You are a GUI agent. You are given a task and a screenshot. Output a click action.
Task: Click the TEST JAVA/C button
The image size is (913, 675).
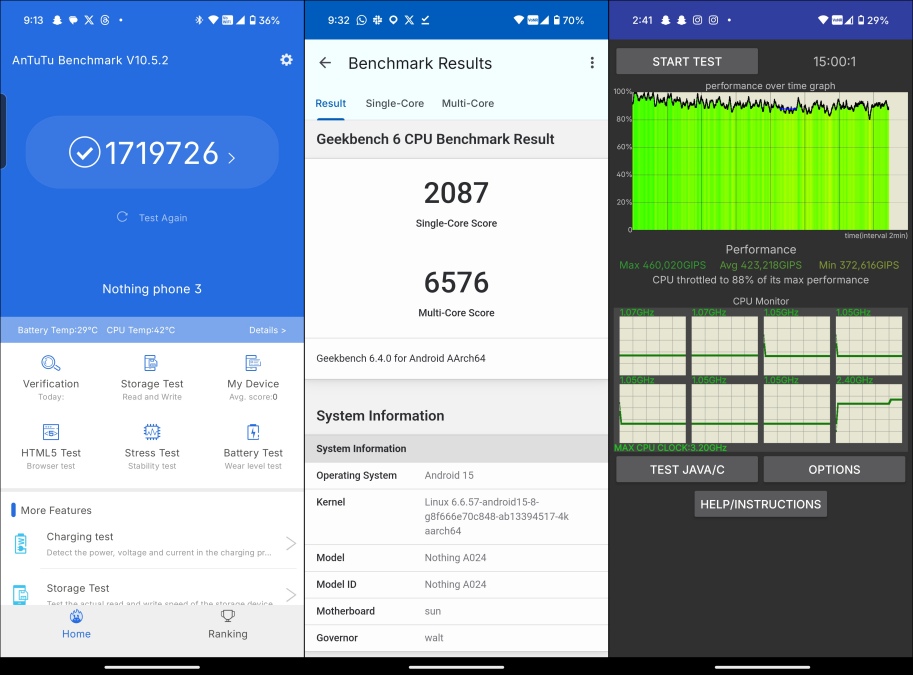(686, 469)
